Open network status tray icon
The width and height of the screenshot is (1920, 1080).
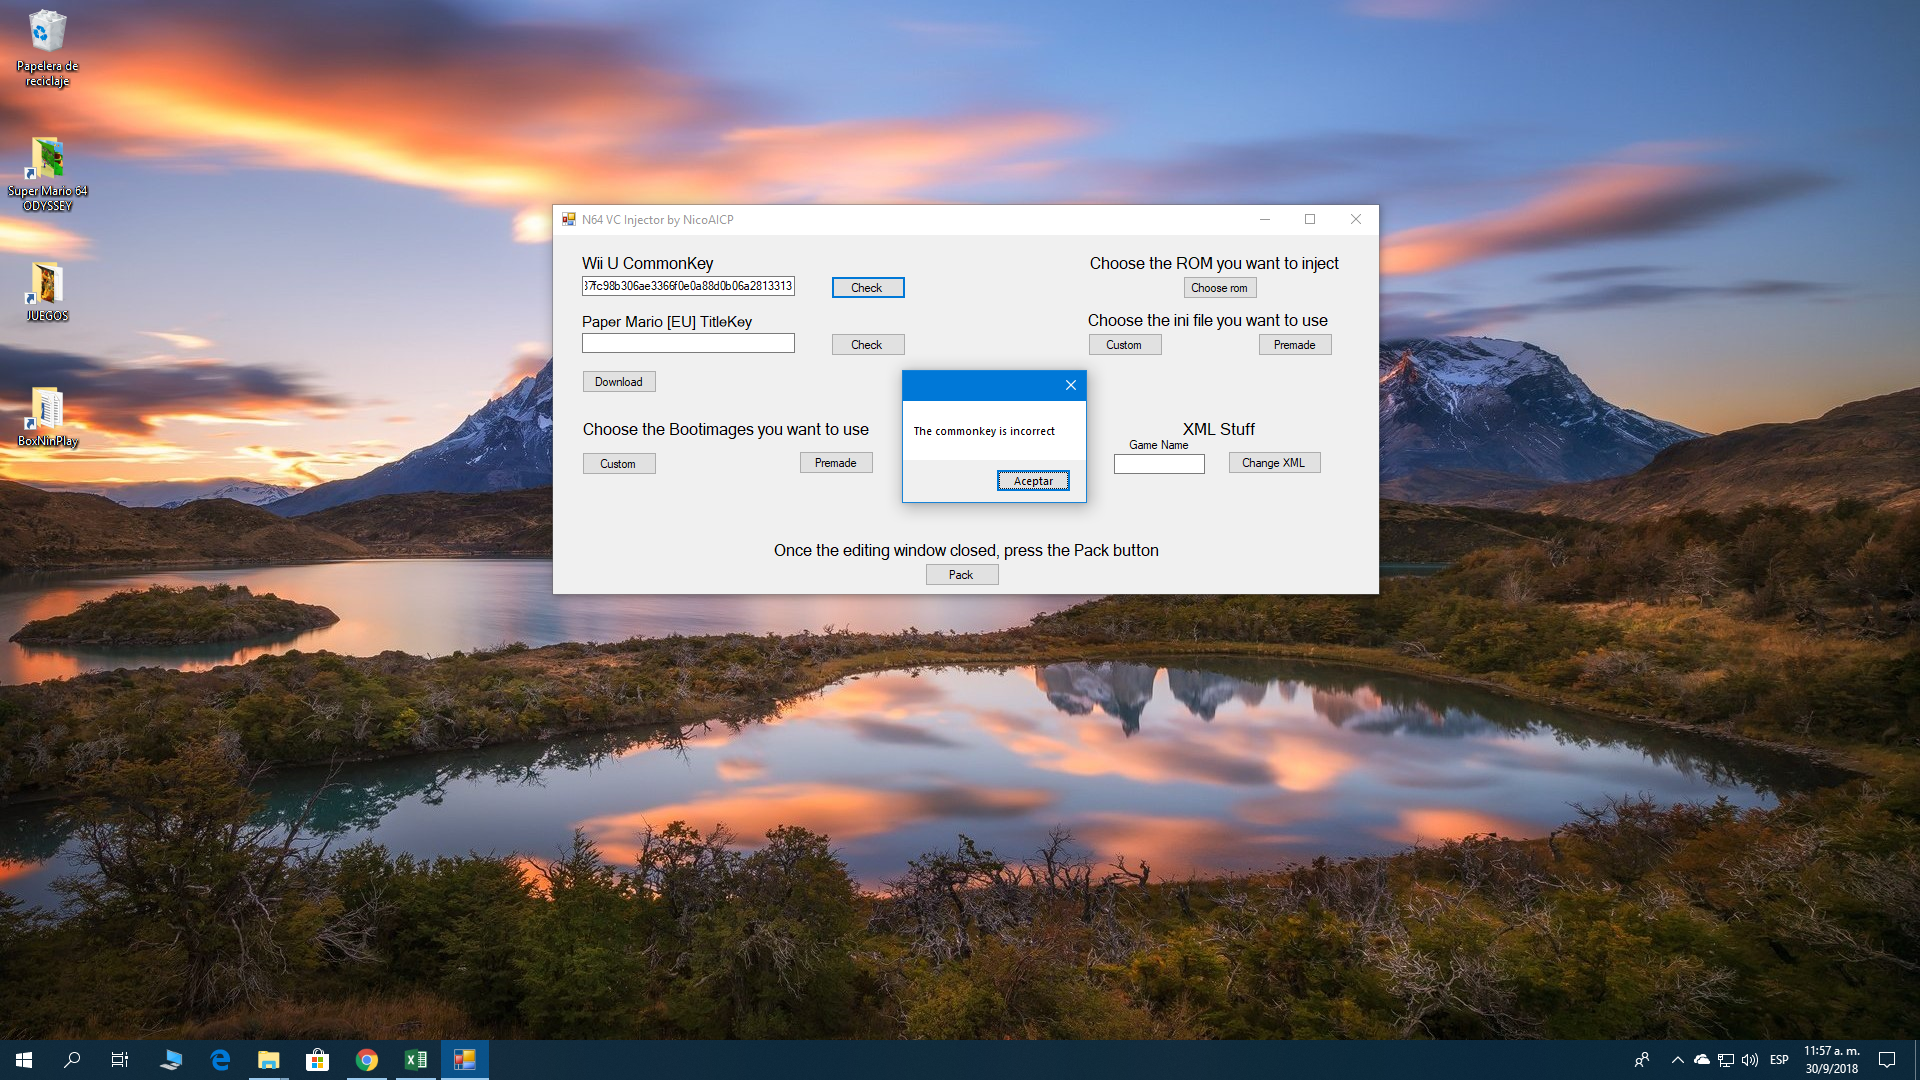click(x=1726, y=1060)
